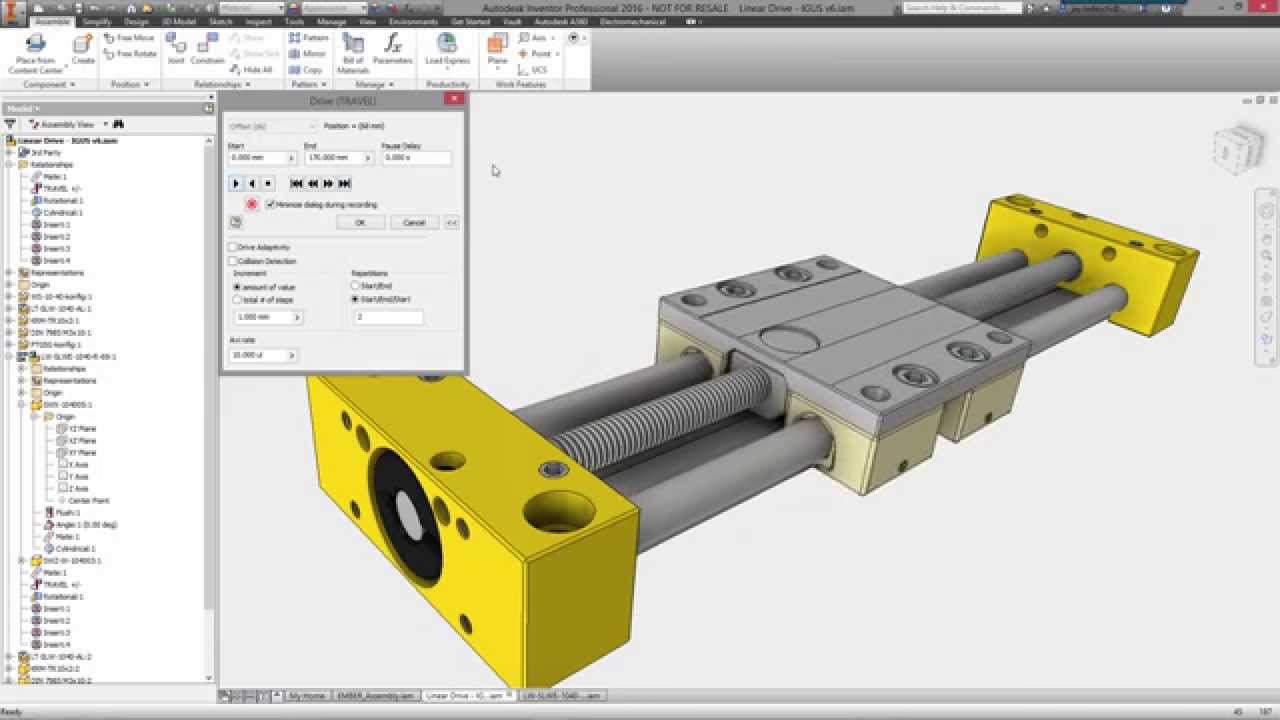Click Cancel in the Drive dialog
This screenshot has height=720, width=1280.
tap(414, 222)
